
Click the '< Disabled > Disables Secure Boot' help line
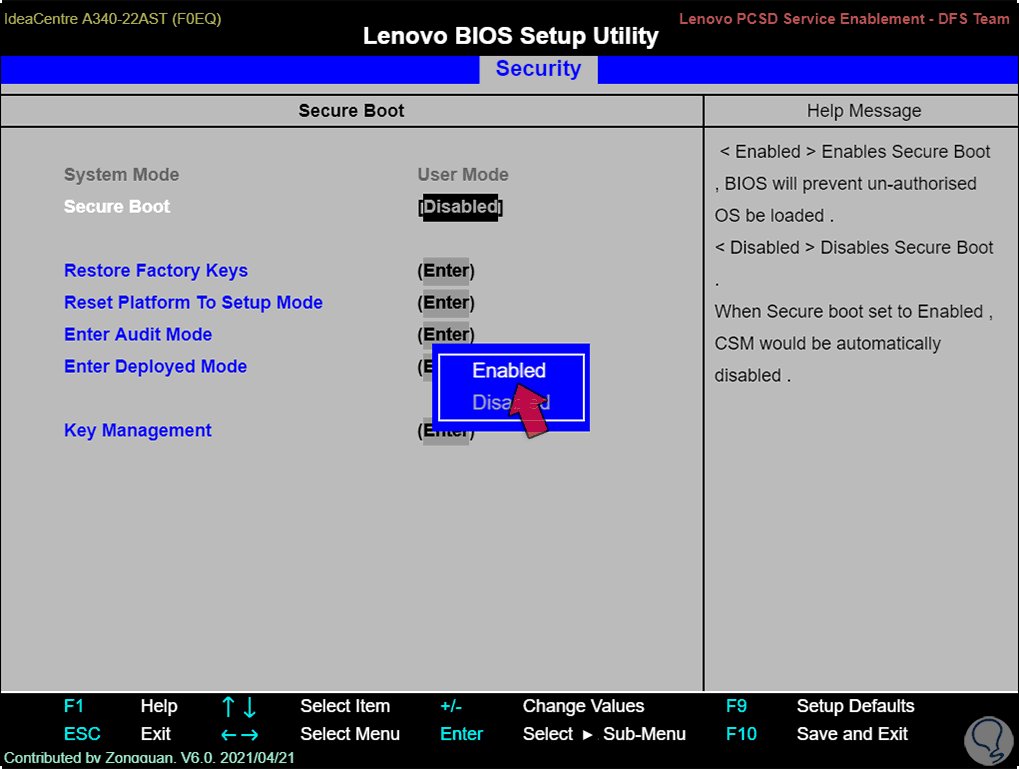coord(854,248)
